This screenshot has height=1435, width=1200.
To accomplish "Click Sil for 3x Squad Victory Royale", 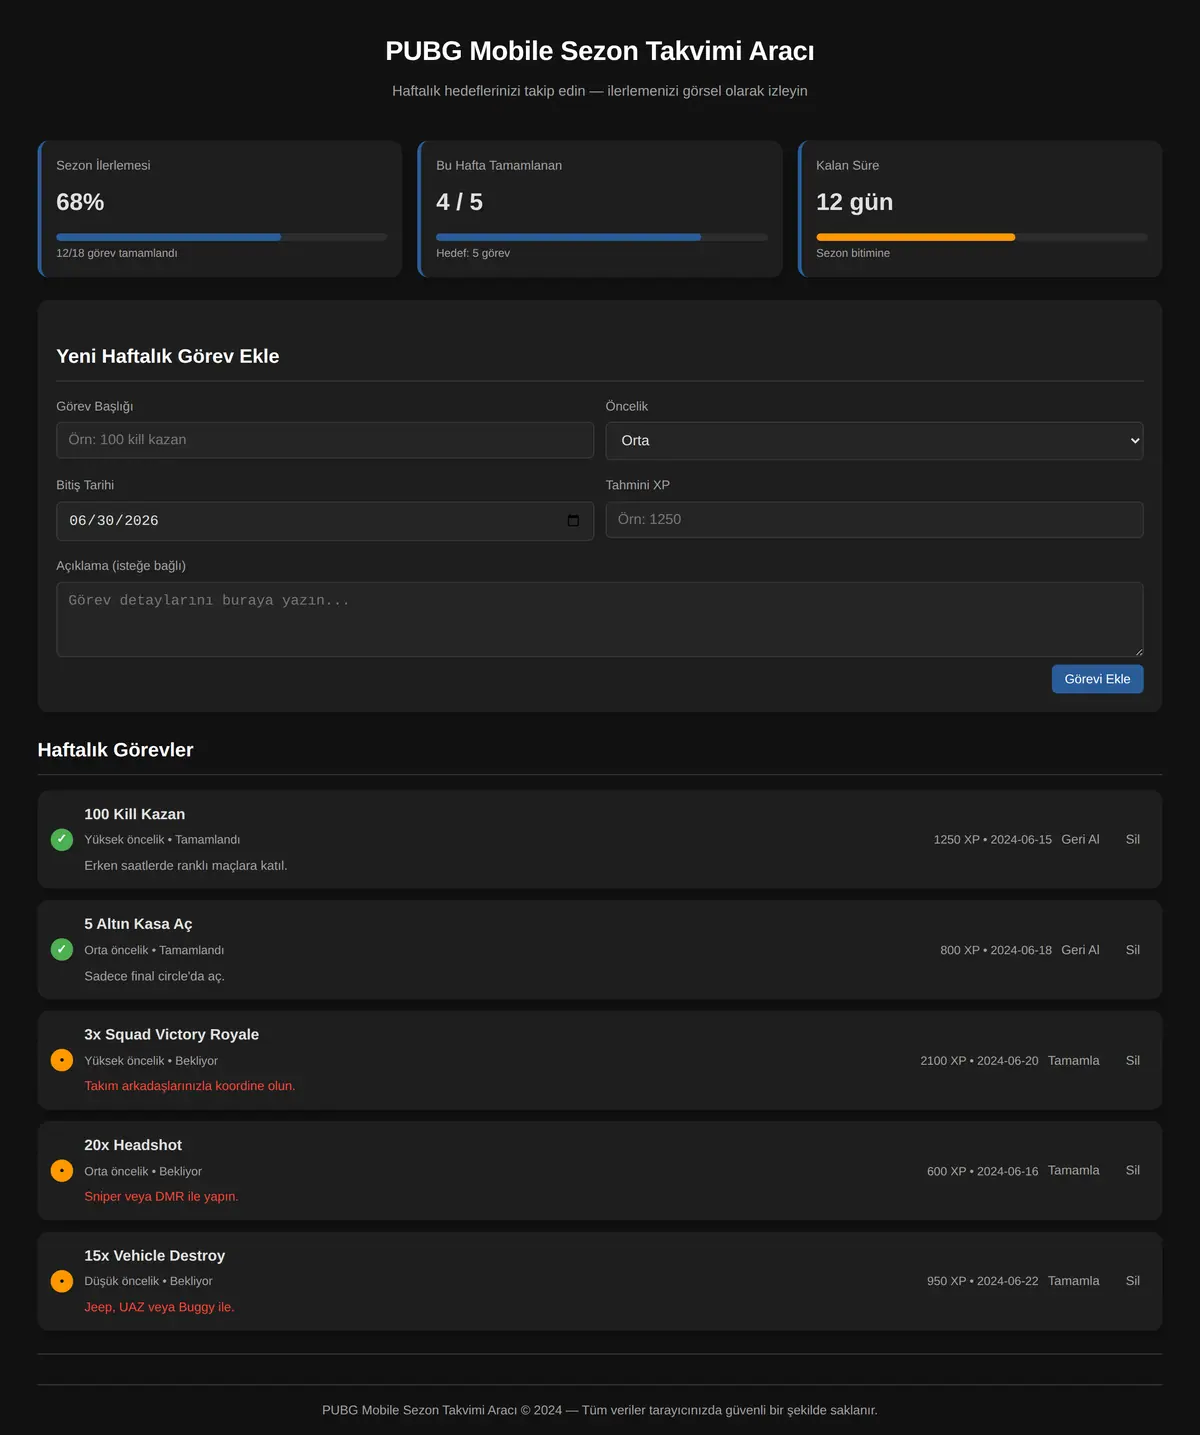I will pos(1133,1060).
